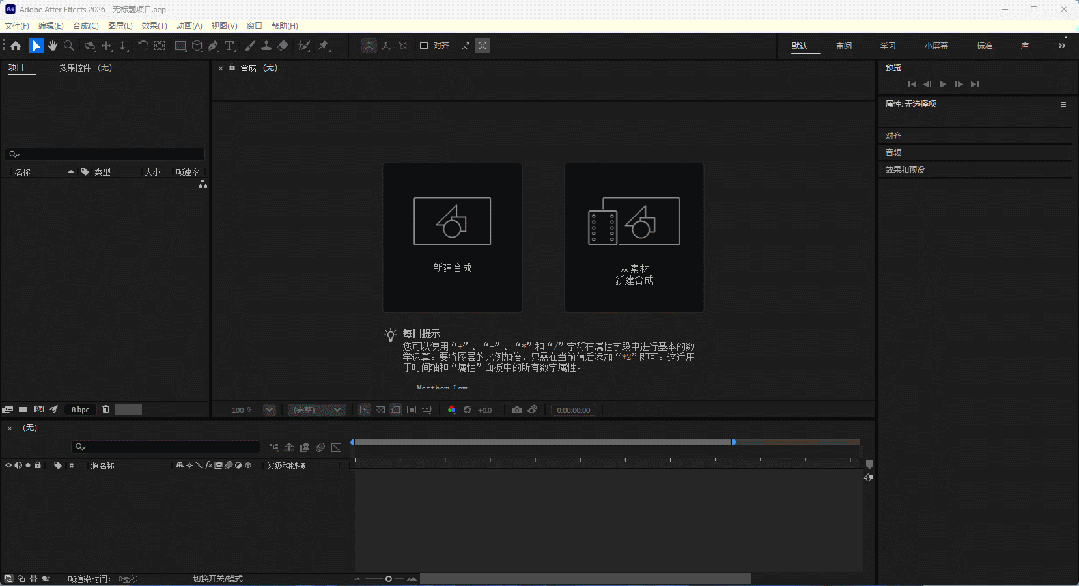The height and width of the screenshot is (586, 1079).
Task: Select the Pen tool
Action: [213, 46]
